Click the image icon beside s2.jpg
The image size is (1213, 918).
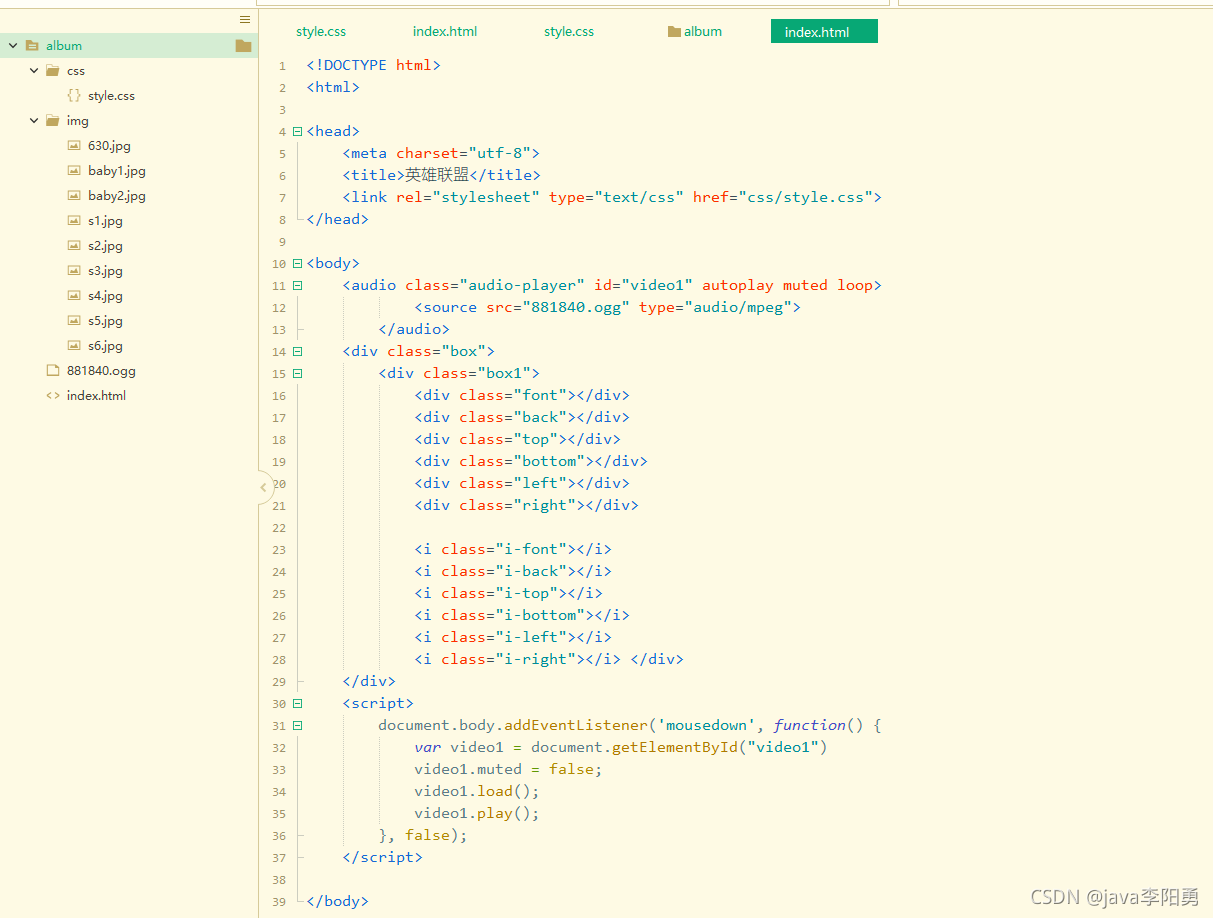coord(74,245)
